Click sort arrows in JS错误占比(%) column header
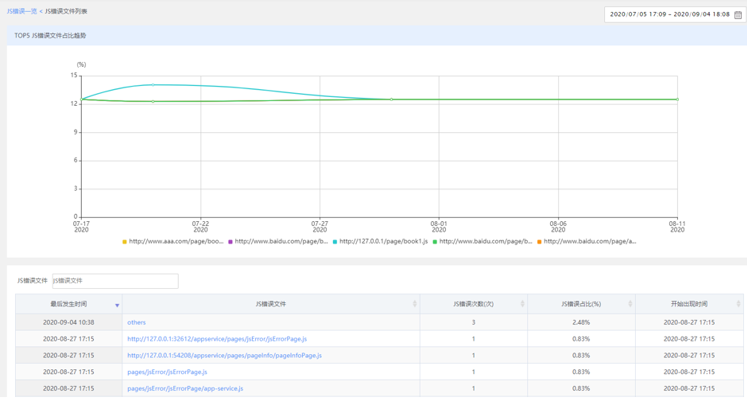This screenshot has width=747, height=399. pyautogui.click(x=630, y=304)
